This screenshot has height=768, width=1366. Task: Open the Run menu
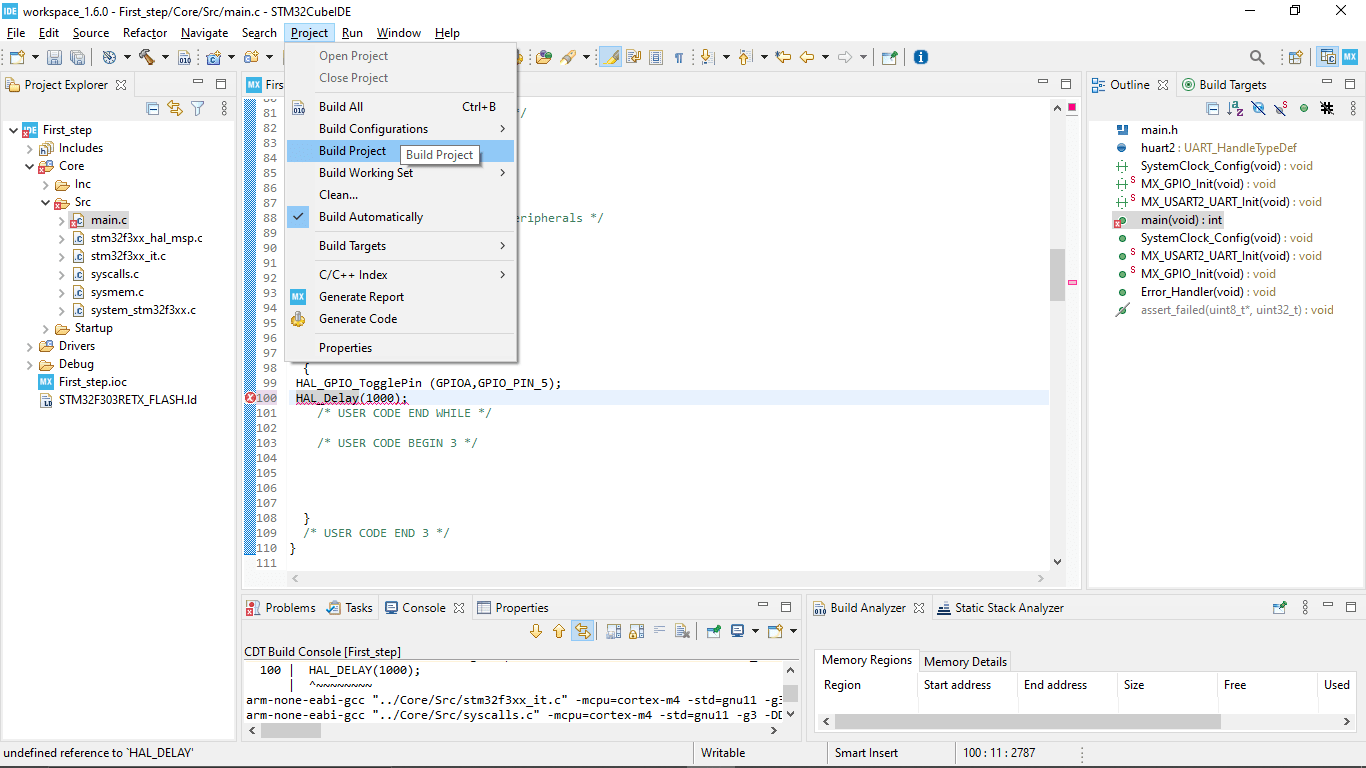(352, 33)
